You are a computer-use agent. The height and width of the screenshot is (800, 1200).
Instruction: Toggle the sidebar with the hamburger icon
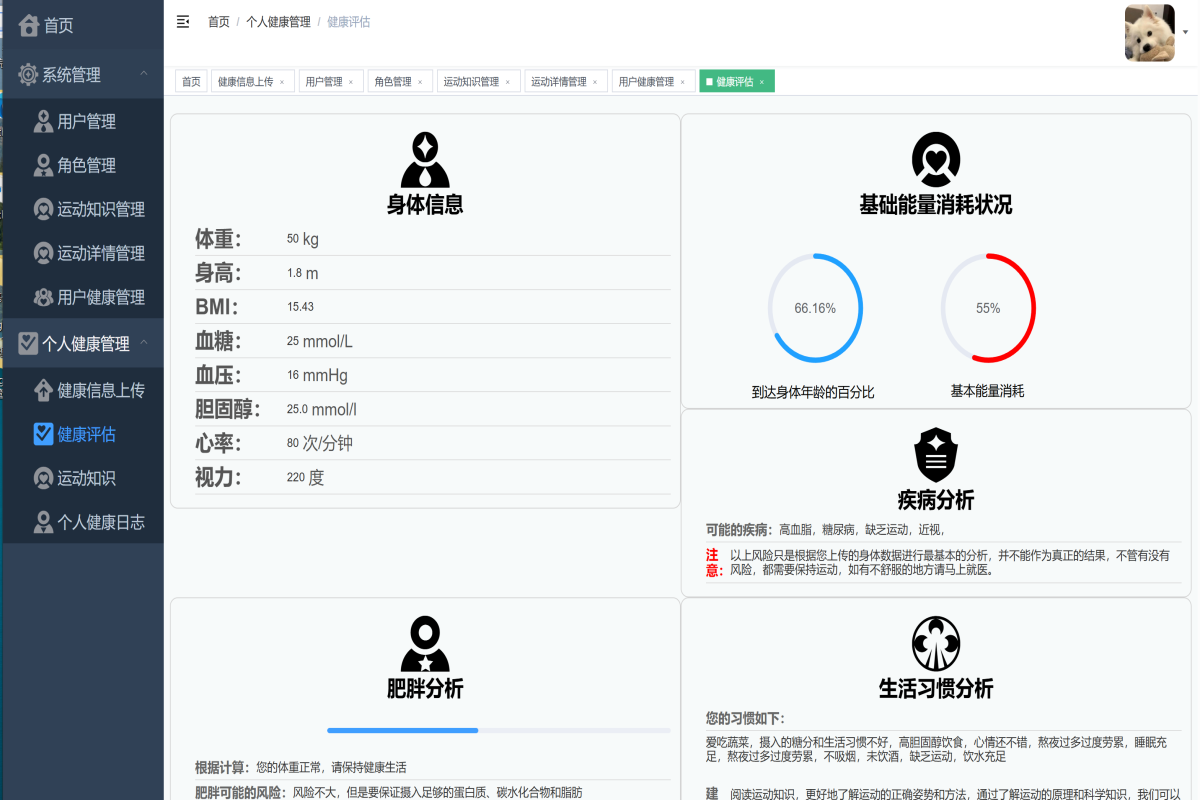tap(182, 21)
